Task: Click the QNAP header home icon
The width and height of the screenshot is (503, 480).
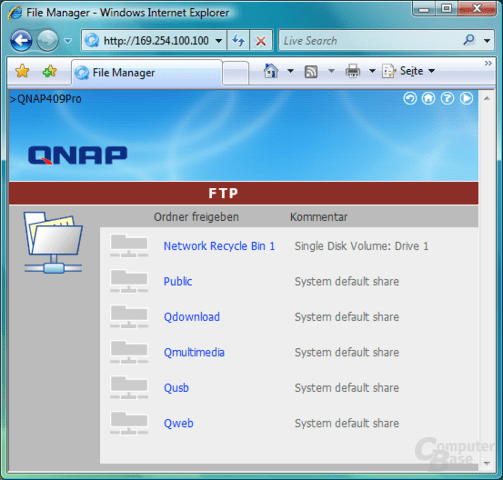Action: [x=429, y=98]
